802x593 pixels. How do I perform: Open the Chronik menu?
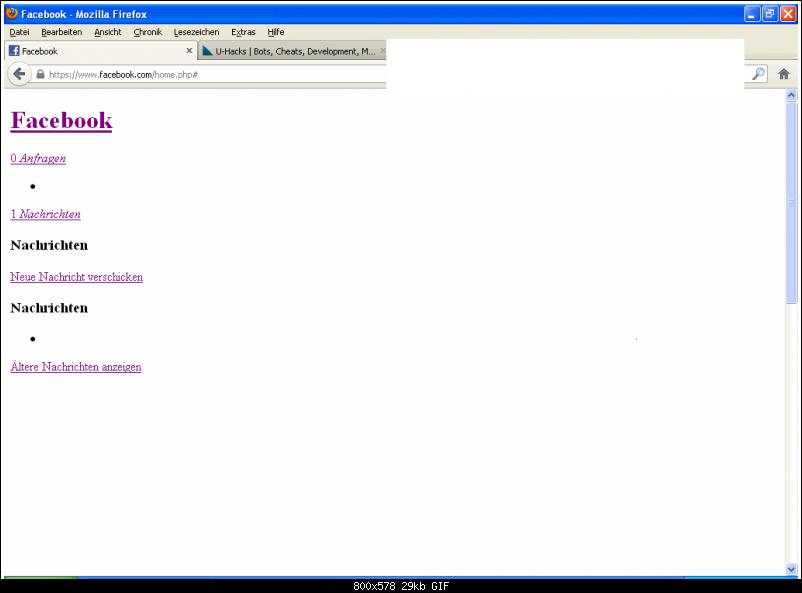[148, 32]
